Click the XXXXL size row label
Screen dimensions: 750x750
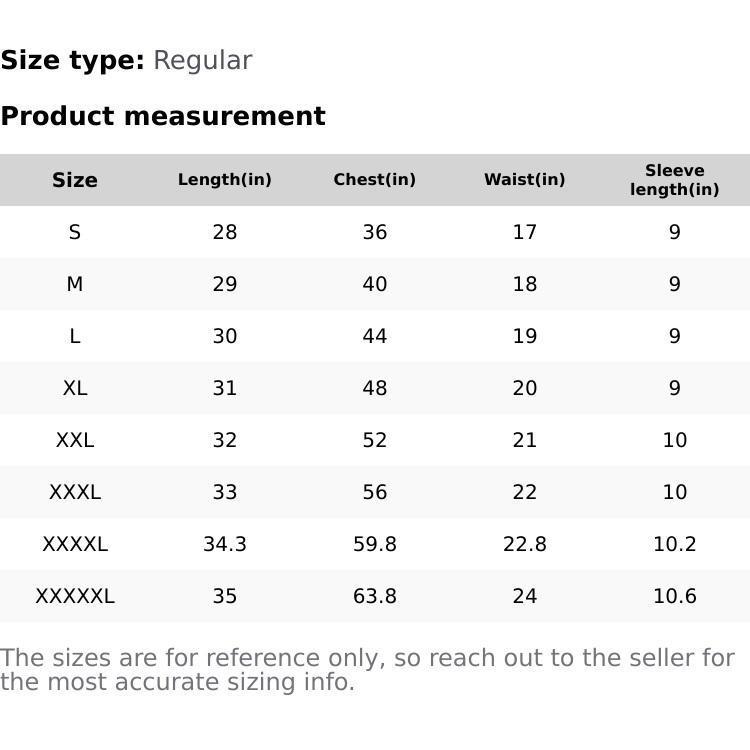pyautogui.click(x=75, y=544)
